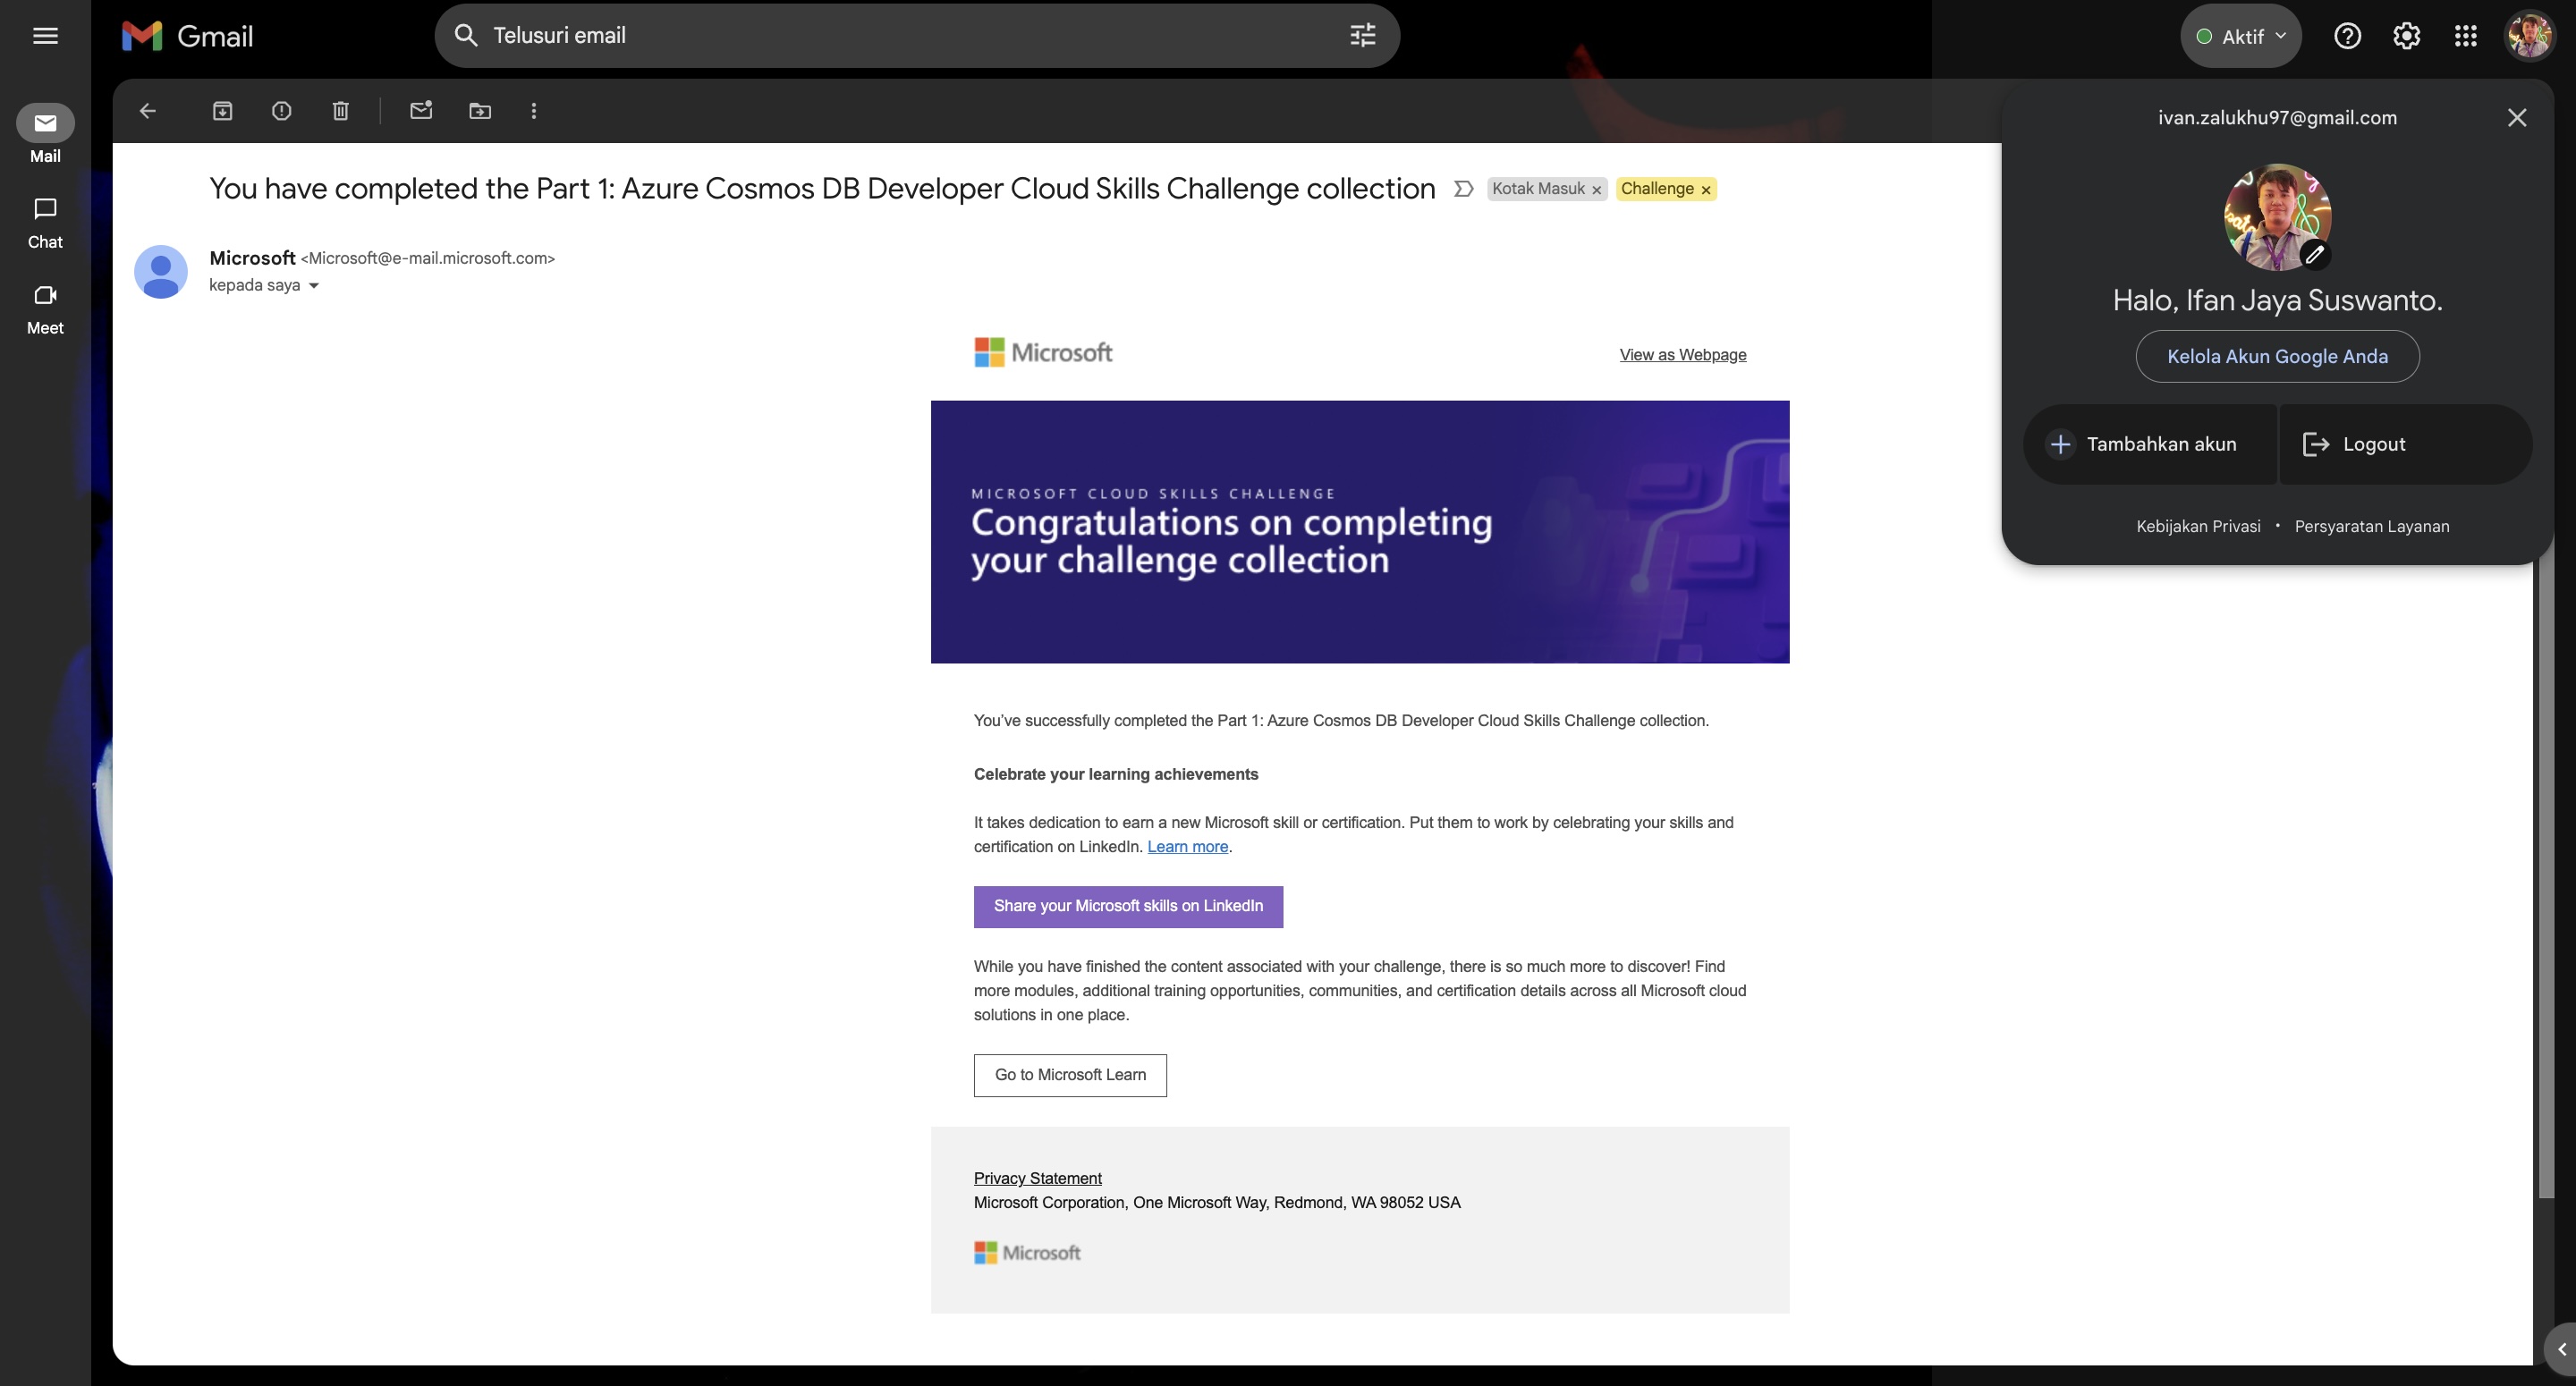The image size is (2576, 1386).
Task: Show search options in search bar
Action: point(1362,36)
